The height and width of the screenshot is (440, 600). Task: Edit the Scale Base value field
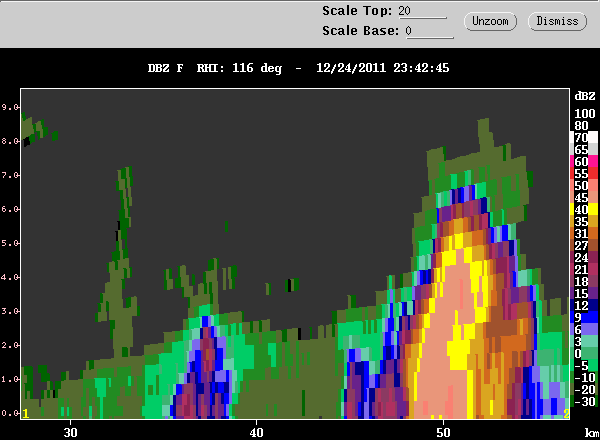pos(430,31)
